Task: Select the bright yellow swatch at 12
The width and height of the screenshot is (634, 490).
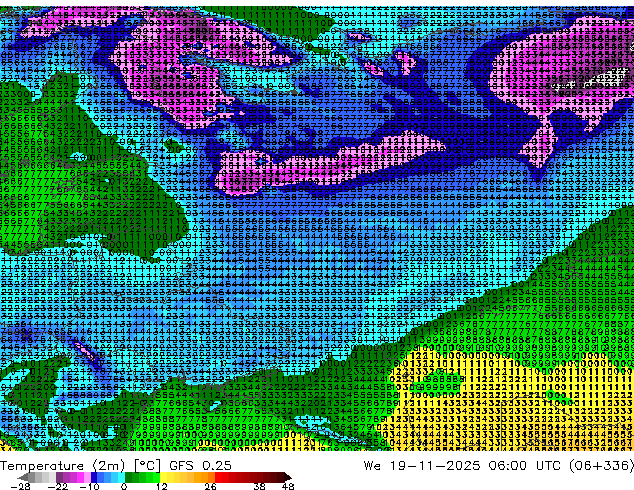Action: pos(163,477)
